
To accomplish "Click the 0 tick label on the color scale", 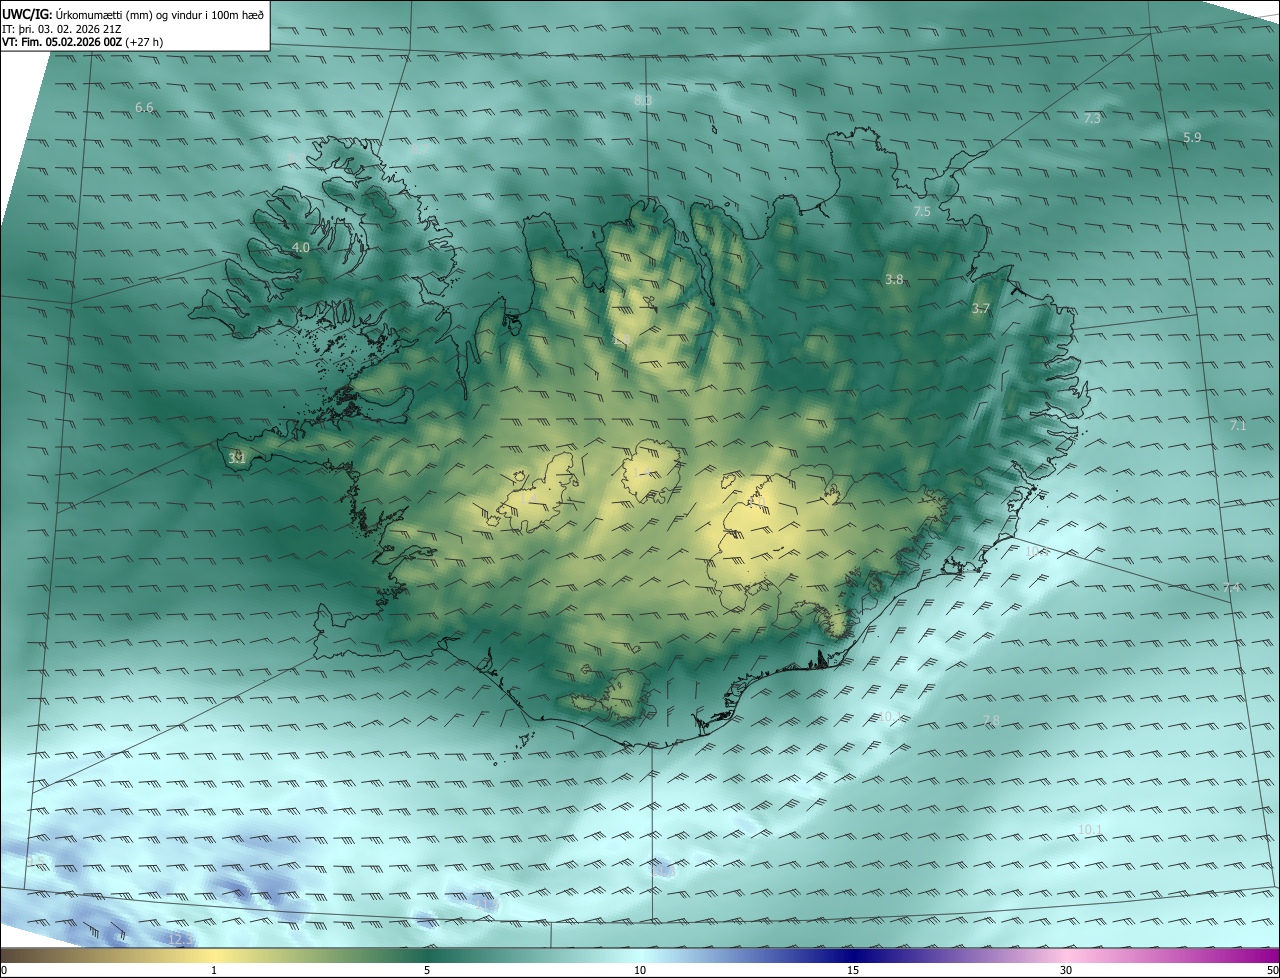I will click(4, 970).
